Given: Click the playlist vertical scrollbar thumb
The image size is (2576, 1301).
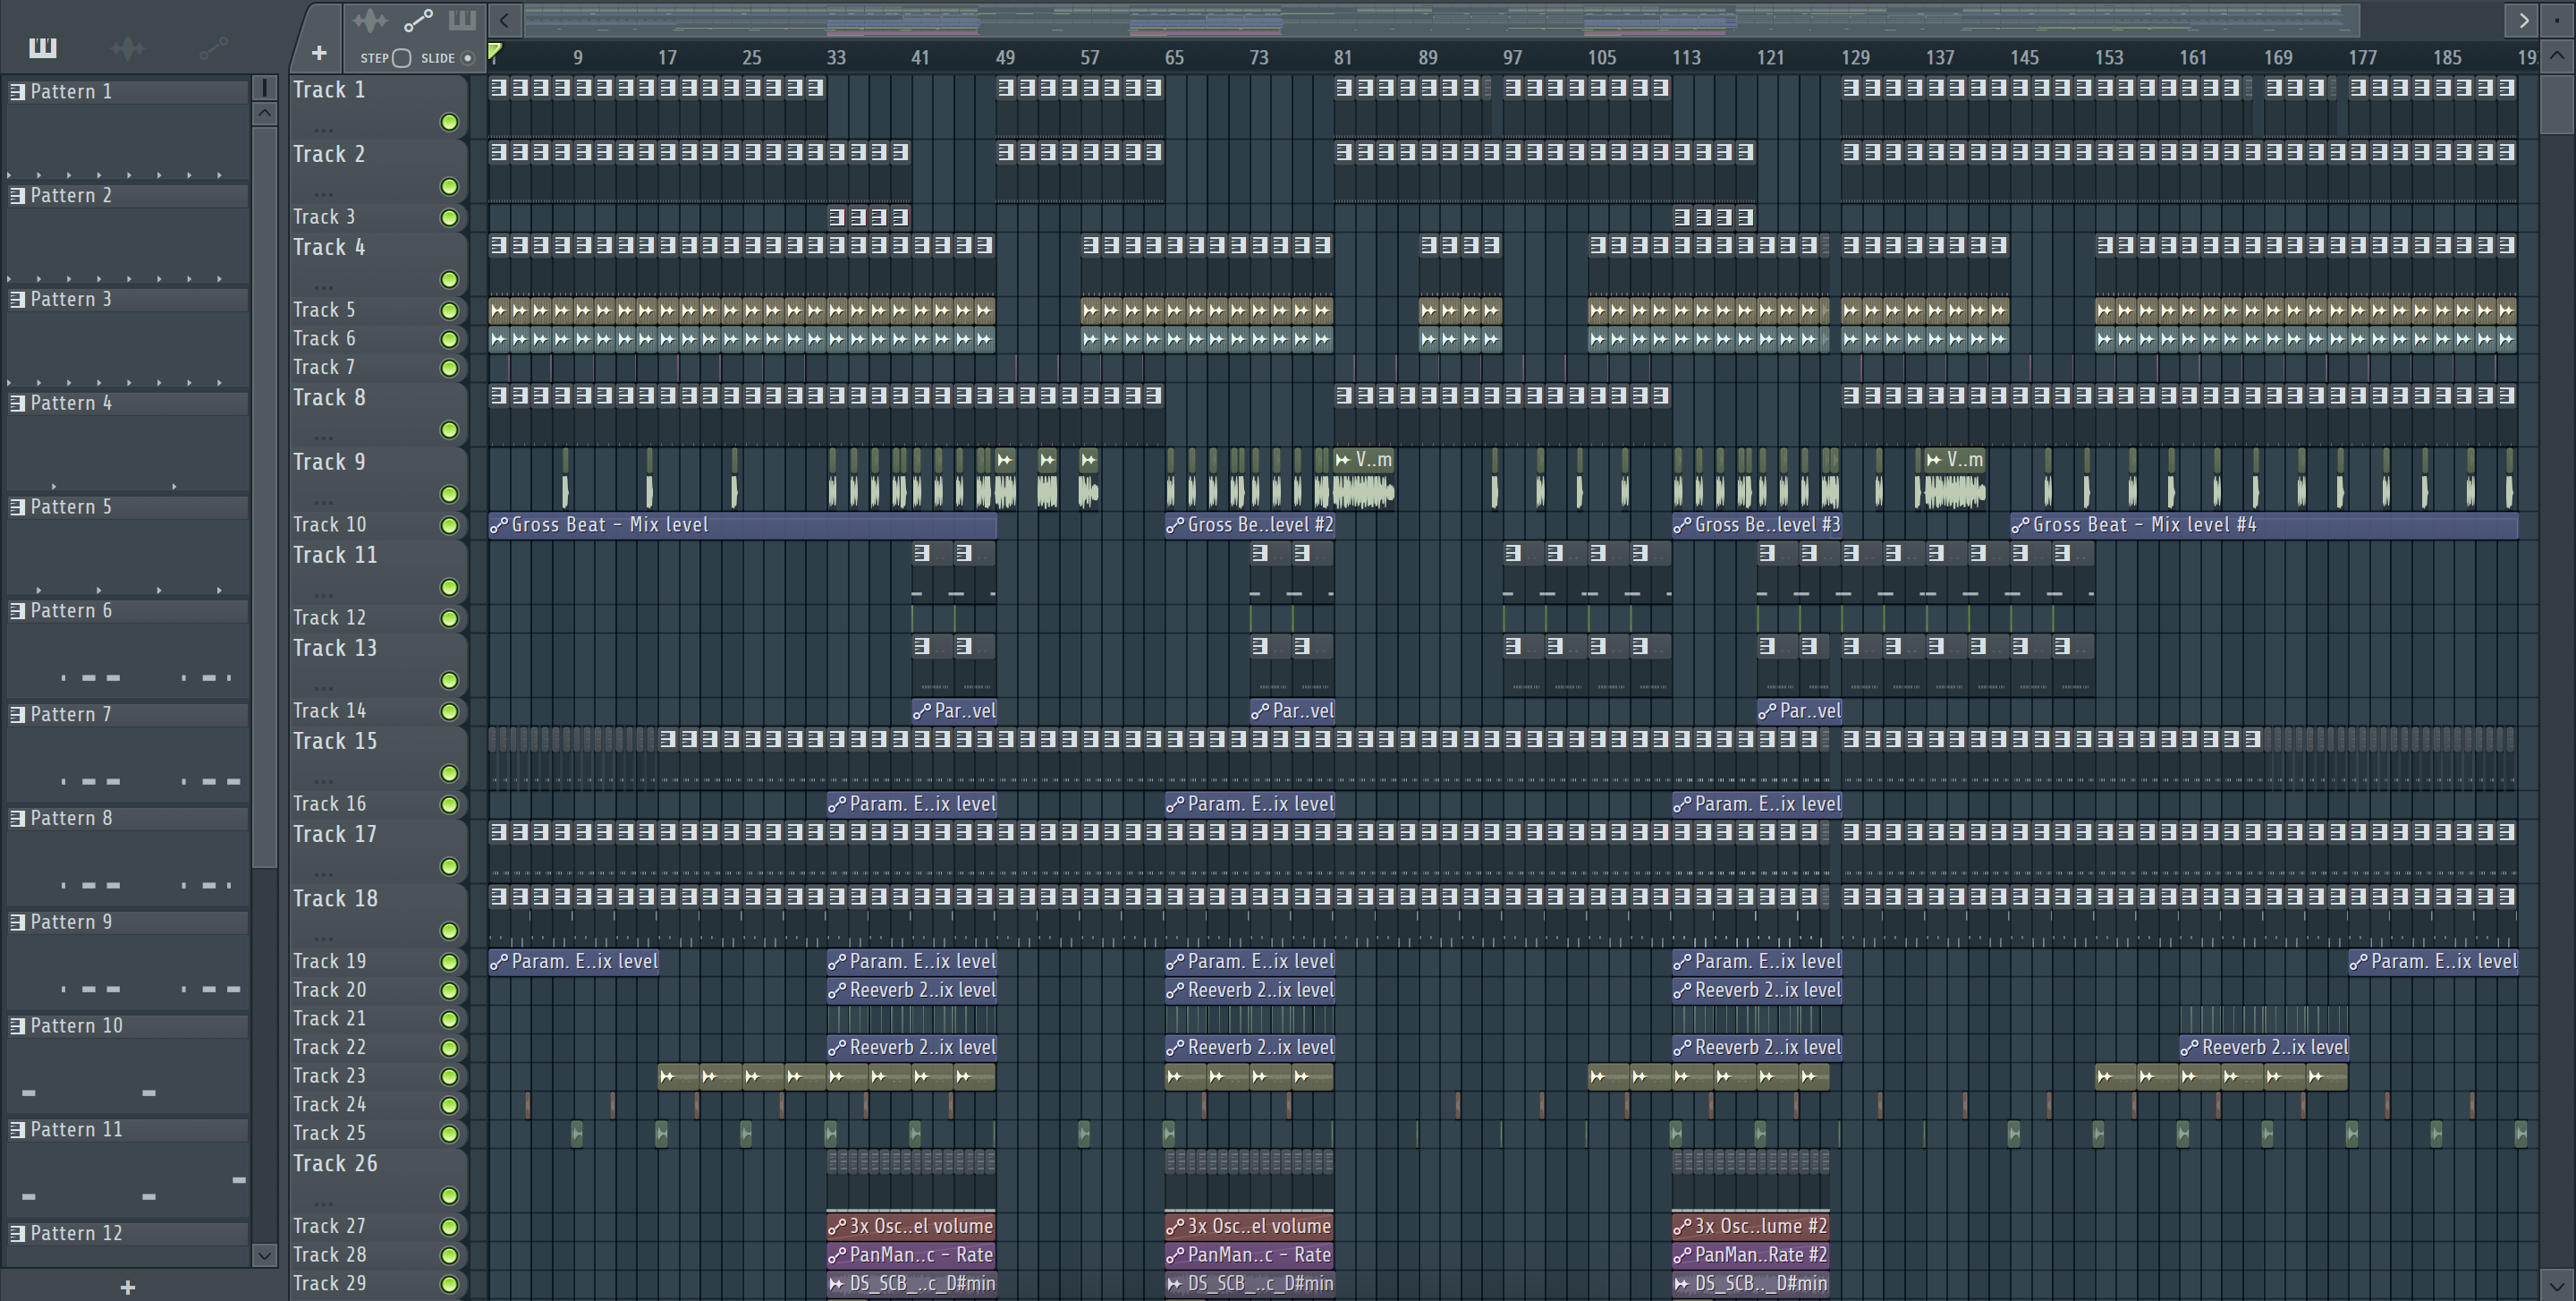Looking at the screenshot, I should coord(2557,103).
